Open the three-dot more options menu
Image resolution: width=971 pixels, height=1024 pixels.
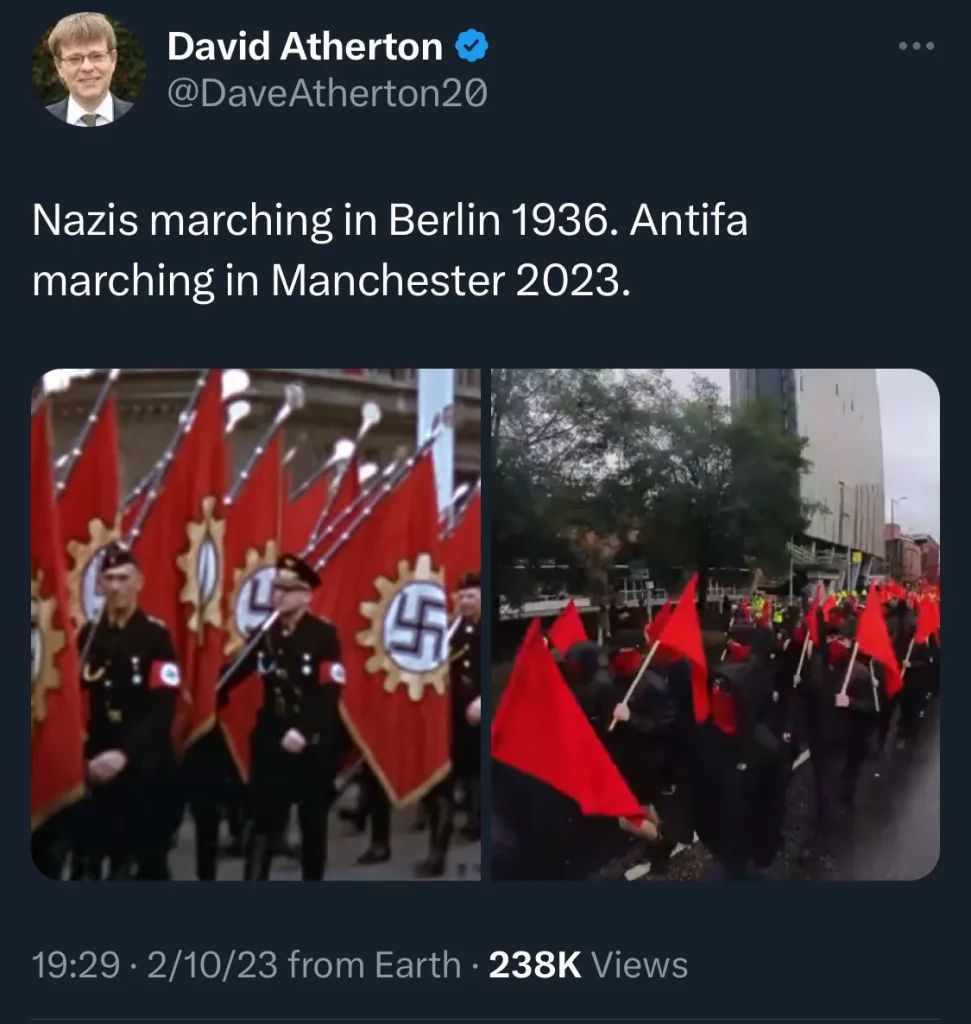click(x=916, y=46)
